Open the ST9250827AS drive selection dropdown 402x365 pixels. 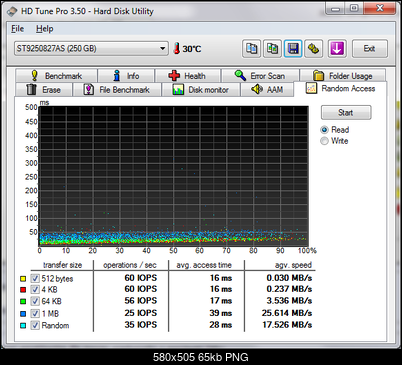[91, 49]
